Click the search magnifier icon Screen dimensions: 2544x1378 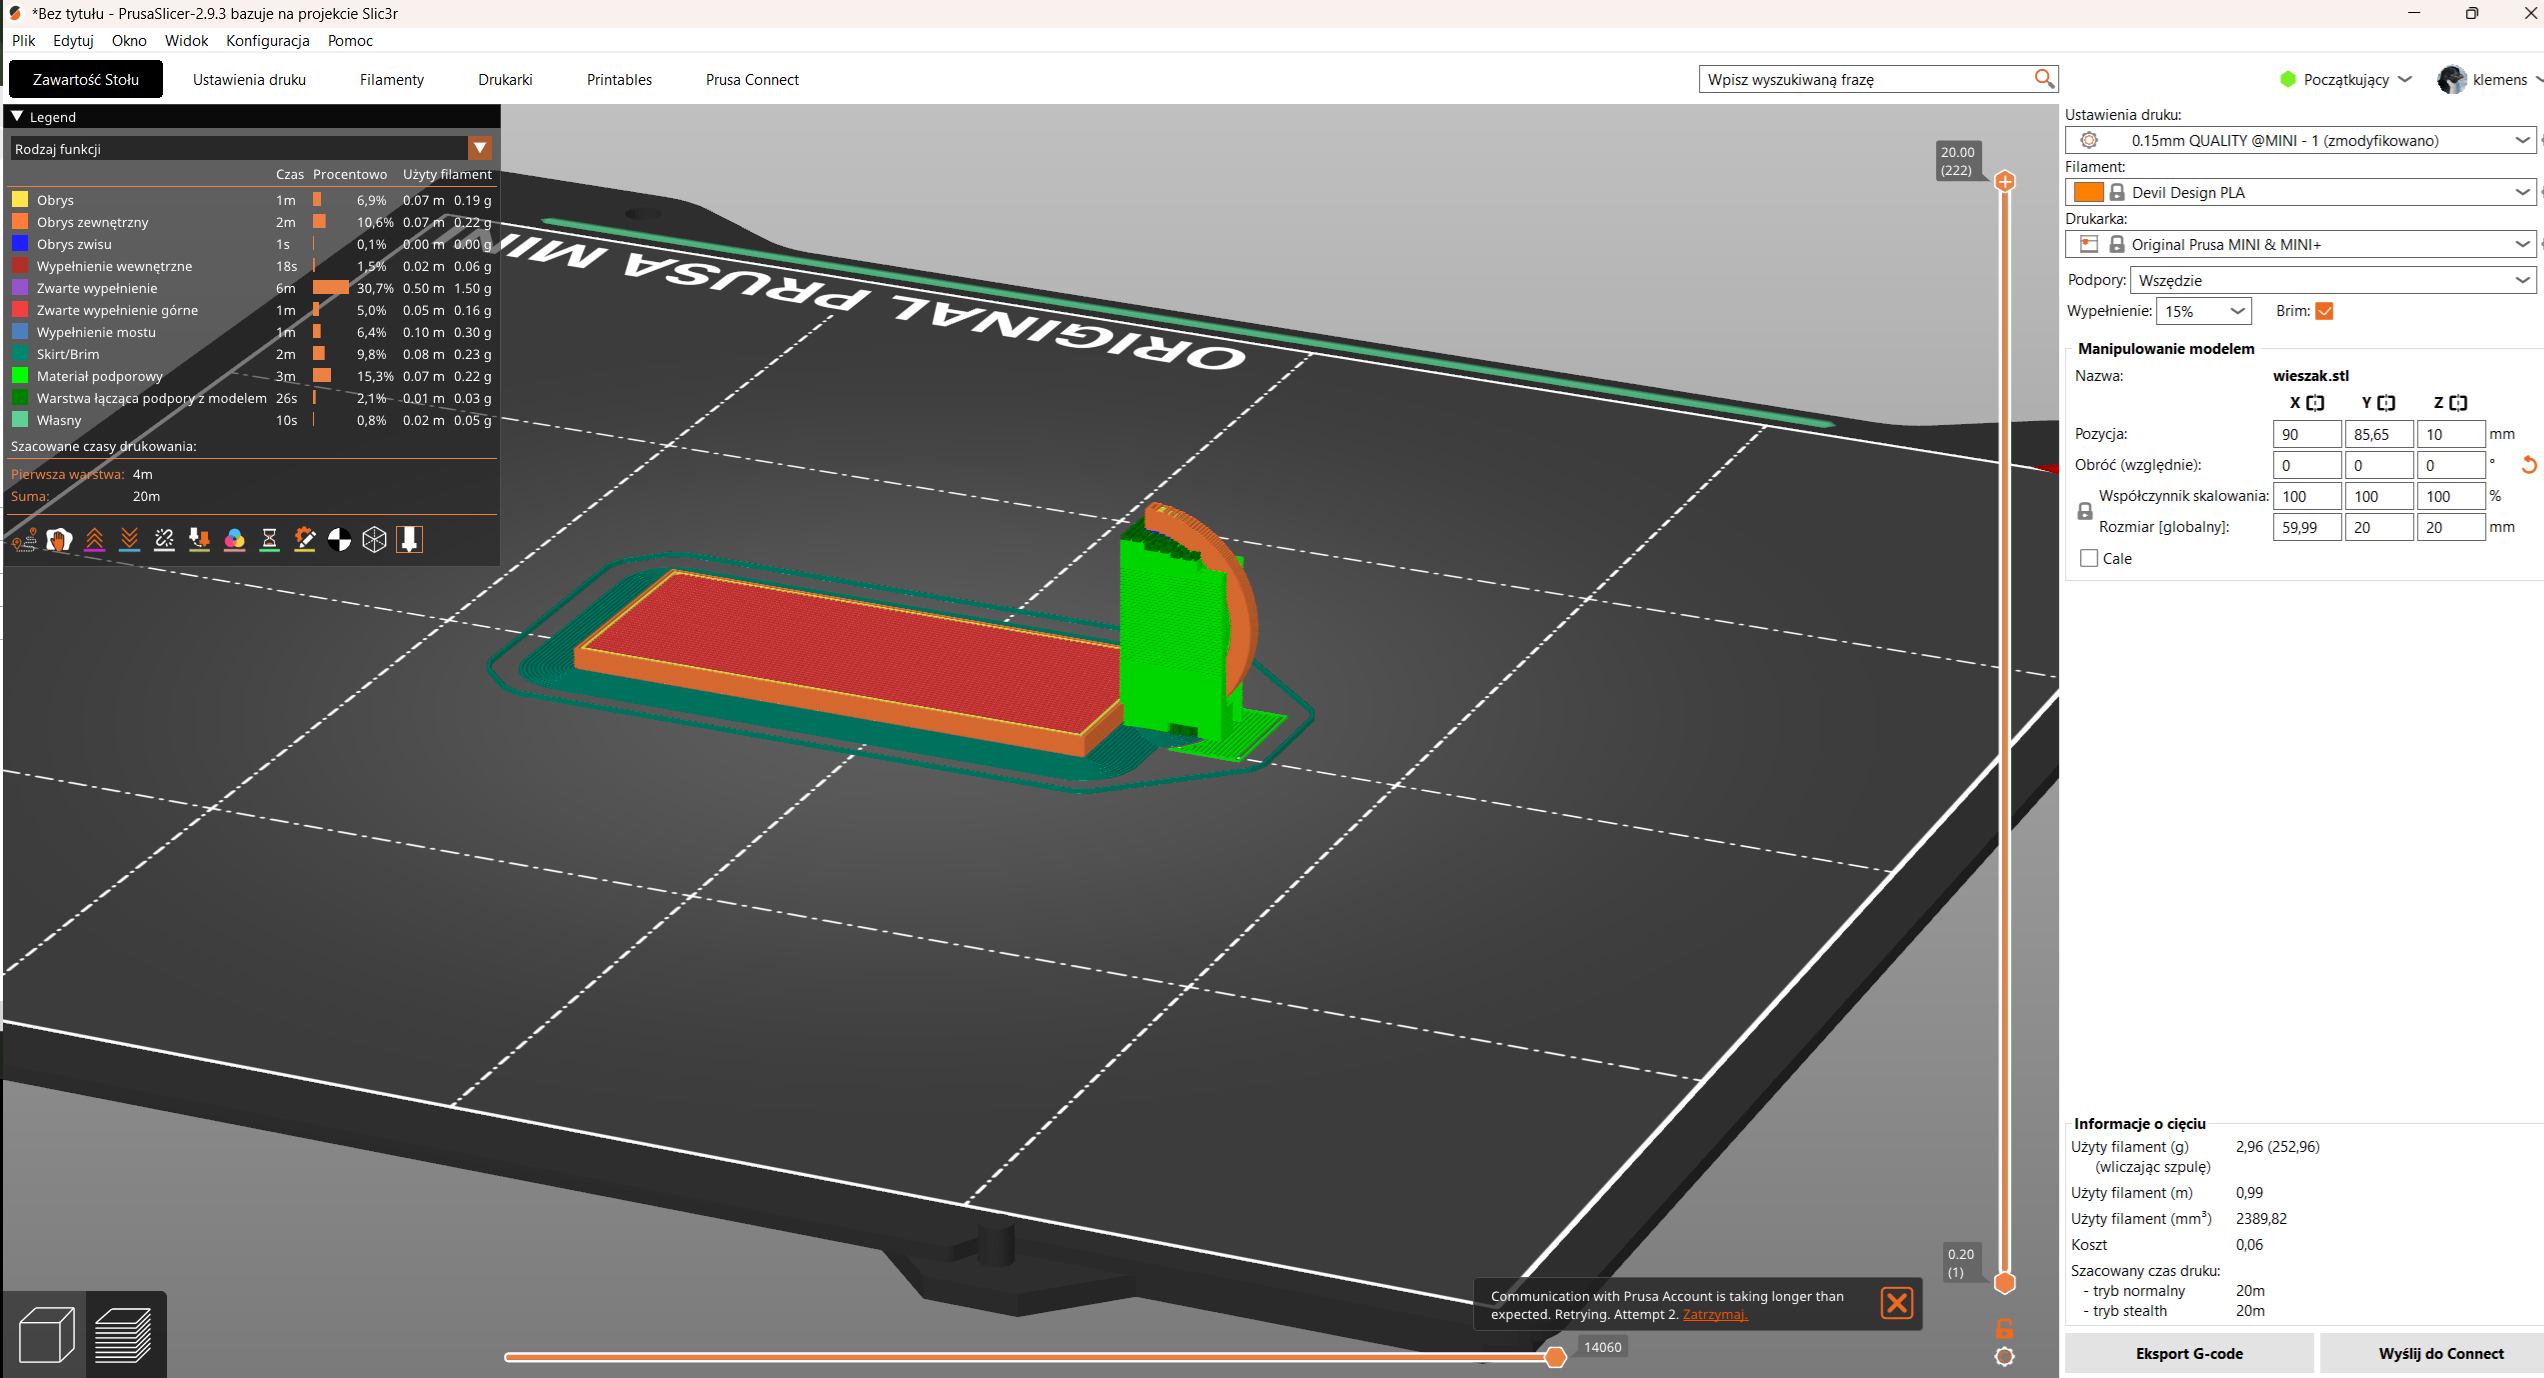pyautogui.click(x=2044, y=79)
